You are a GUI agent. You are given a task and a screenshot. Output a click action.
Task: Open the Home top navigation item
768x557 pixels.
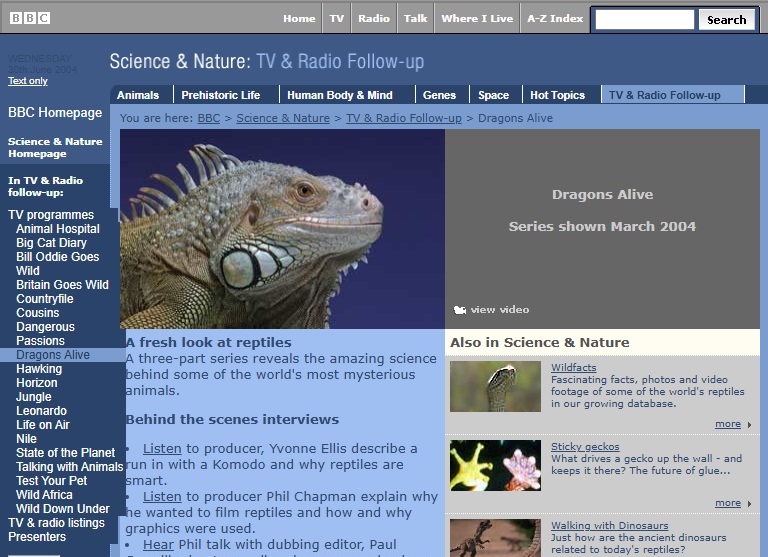click(299, 18)
